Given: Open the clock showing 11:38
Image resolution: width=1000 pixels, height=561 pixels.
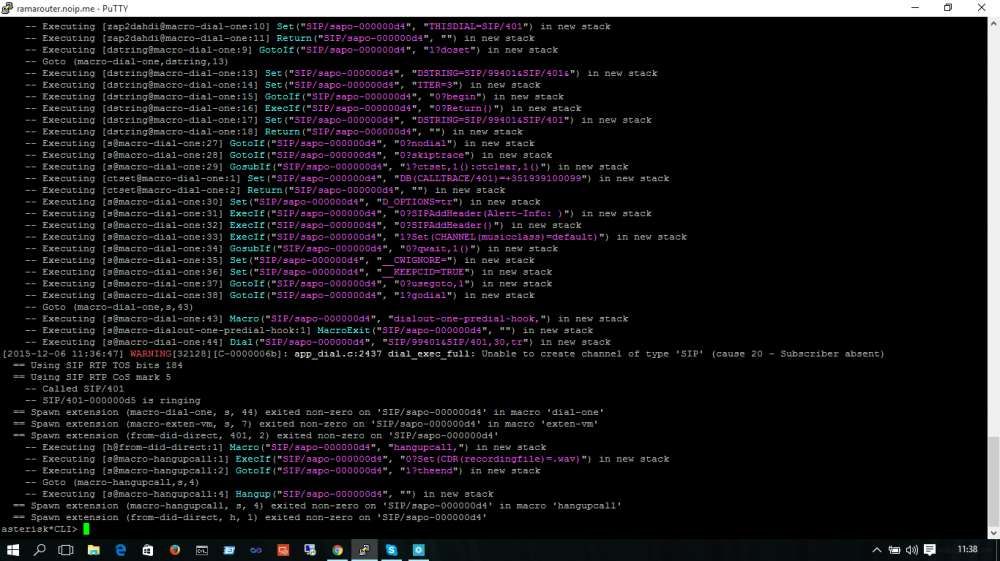Looking at the screenshot, I should [967, 549].
